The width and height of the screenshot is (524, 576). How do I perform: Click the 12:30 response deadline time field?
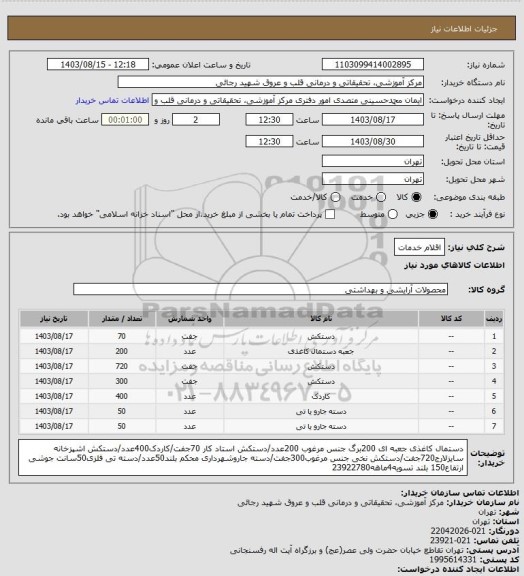[x=269, y=120]
